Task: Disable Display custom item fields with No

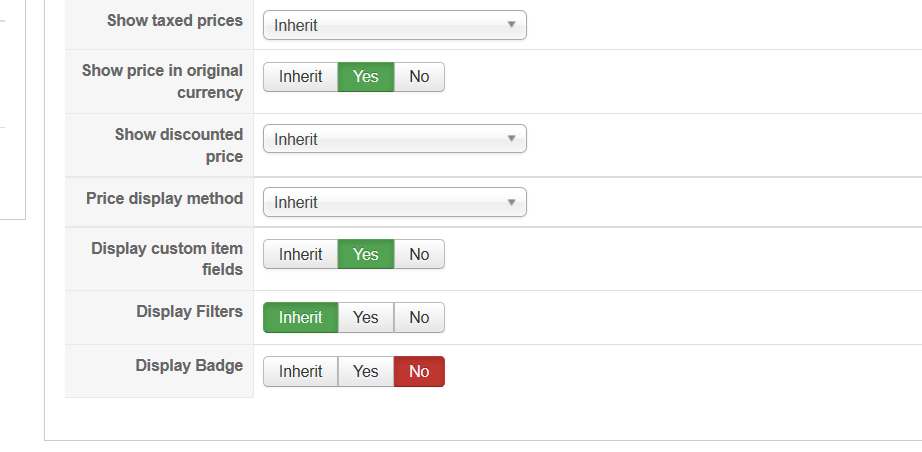Action: point(419,254)
